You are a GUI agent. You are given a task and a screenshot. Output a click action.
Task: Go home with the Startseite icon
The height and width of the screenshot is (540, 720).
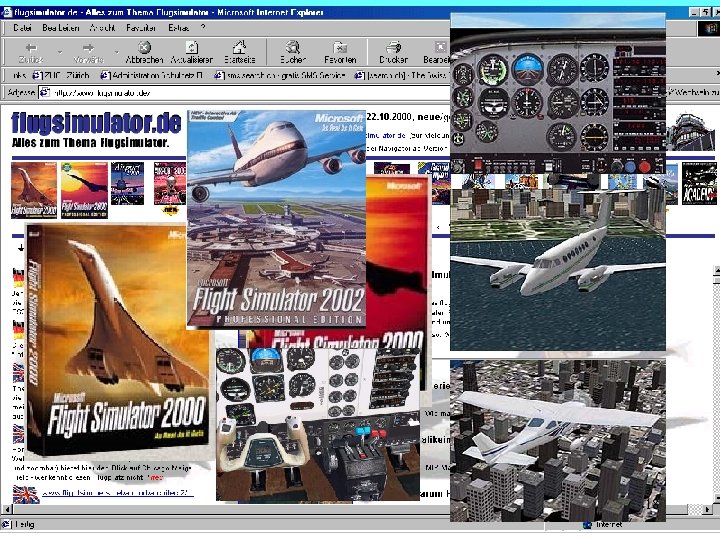(x=239, y=47)
